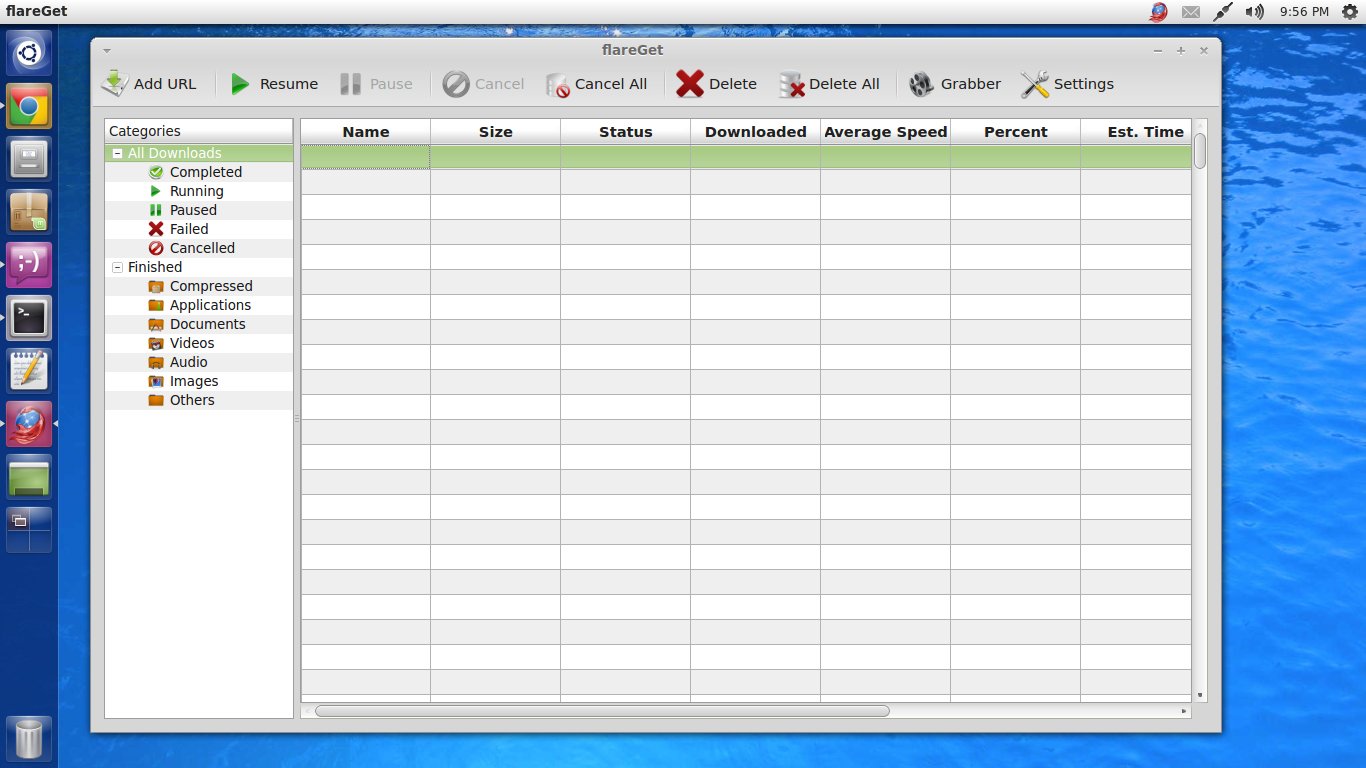1366x768 pixels.
Task: Select the Compressed folder category
Action: pyautogui.click(x=210, y=286)
